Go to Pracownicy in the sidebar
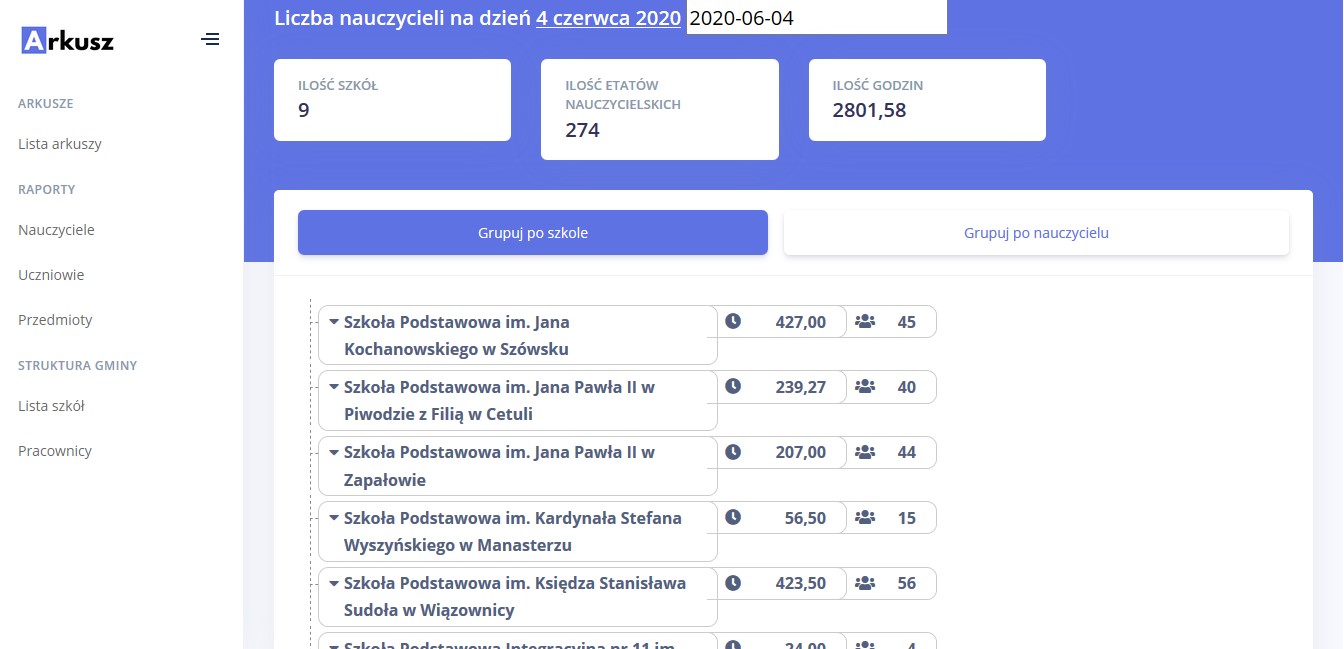This screenshot has height=649, width=1344. [55, 451]
